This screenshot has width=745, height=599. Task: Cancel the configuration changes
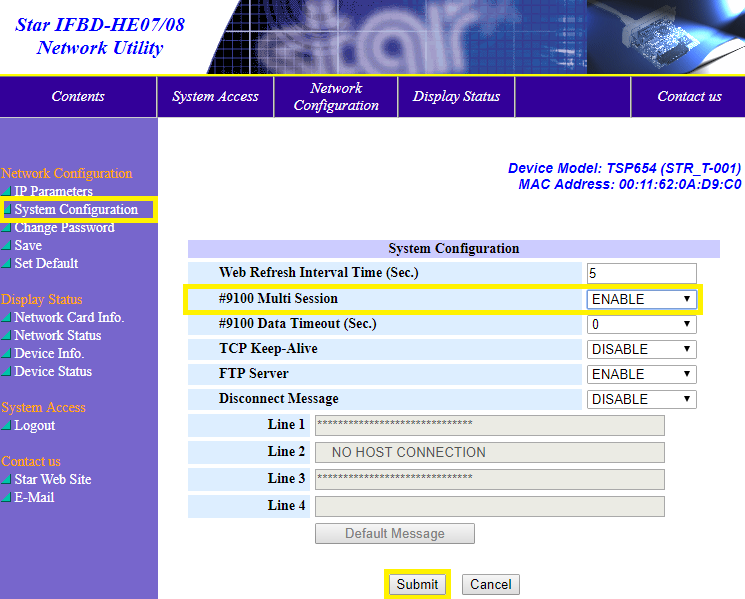[x=491, y=584]
